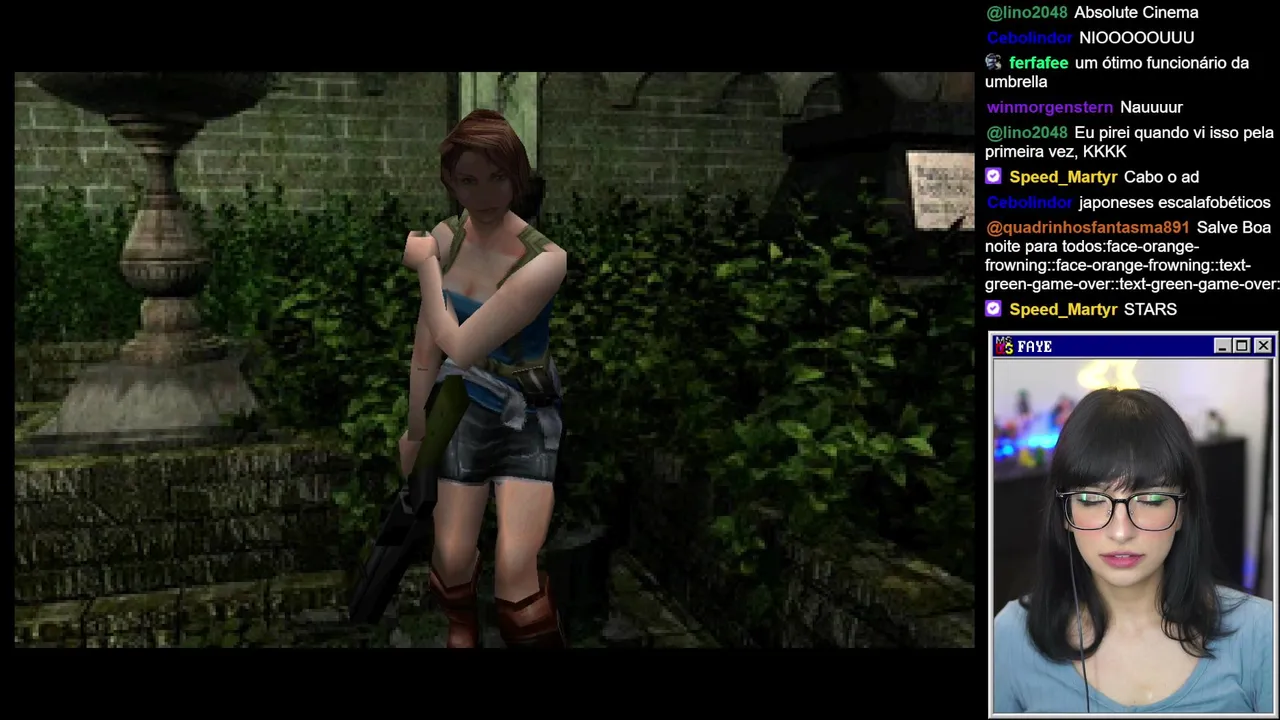This screenshot has width=1280, height=720.
Task: Close the FAYE webcam window
Action: pyautogui.click(x=1263, y=346)
